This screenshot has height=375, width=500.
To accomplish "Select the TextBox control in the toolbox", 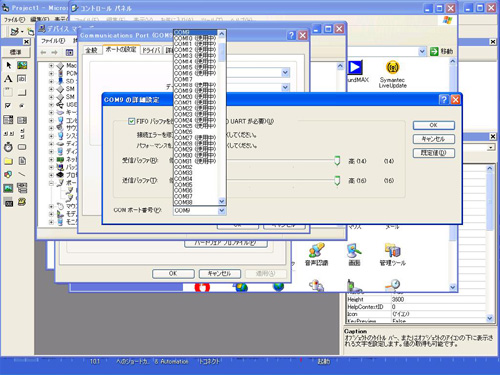I will click(x=22, y=79).
